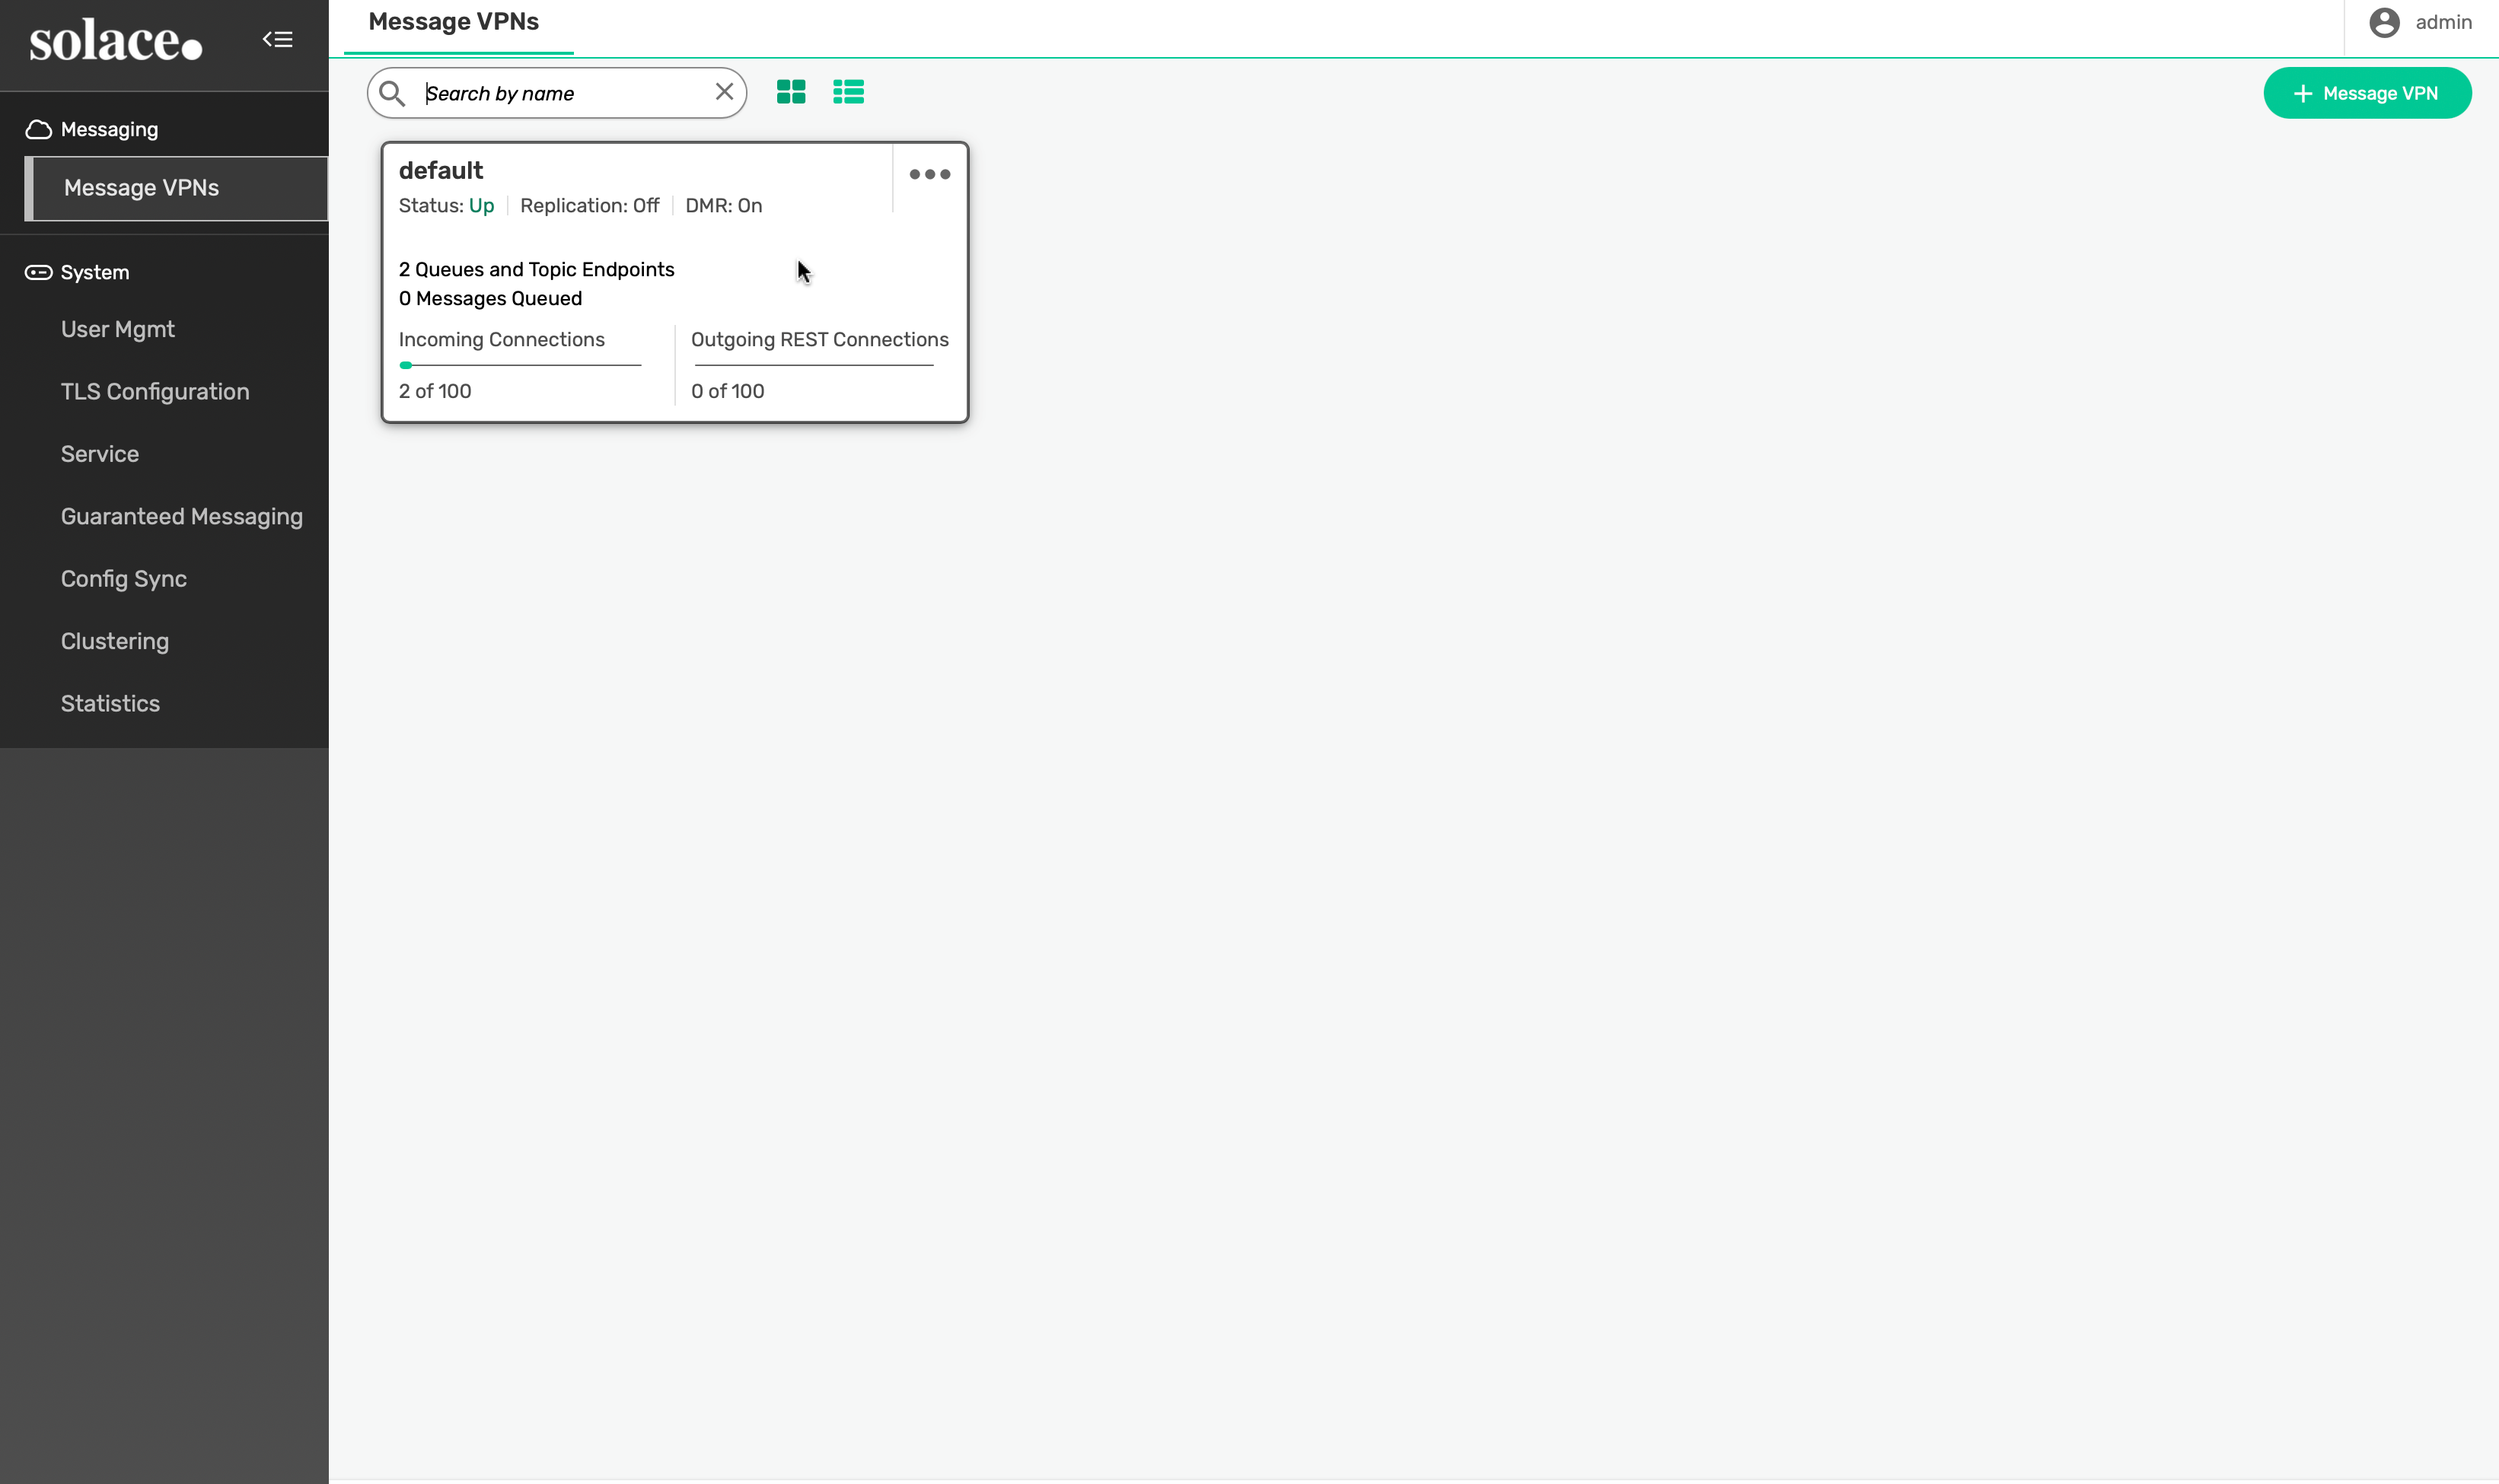
Task: Switch to grid card view
Action: (x=790, y=92)
